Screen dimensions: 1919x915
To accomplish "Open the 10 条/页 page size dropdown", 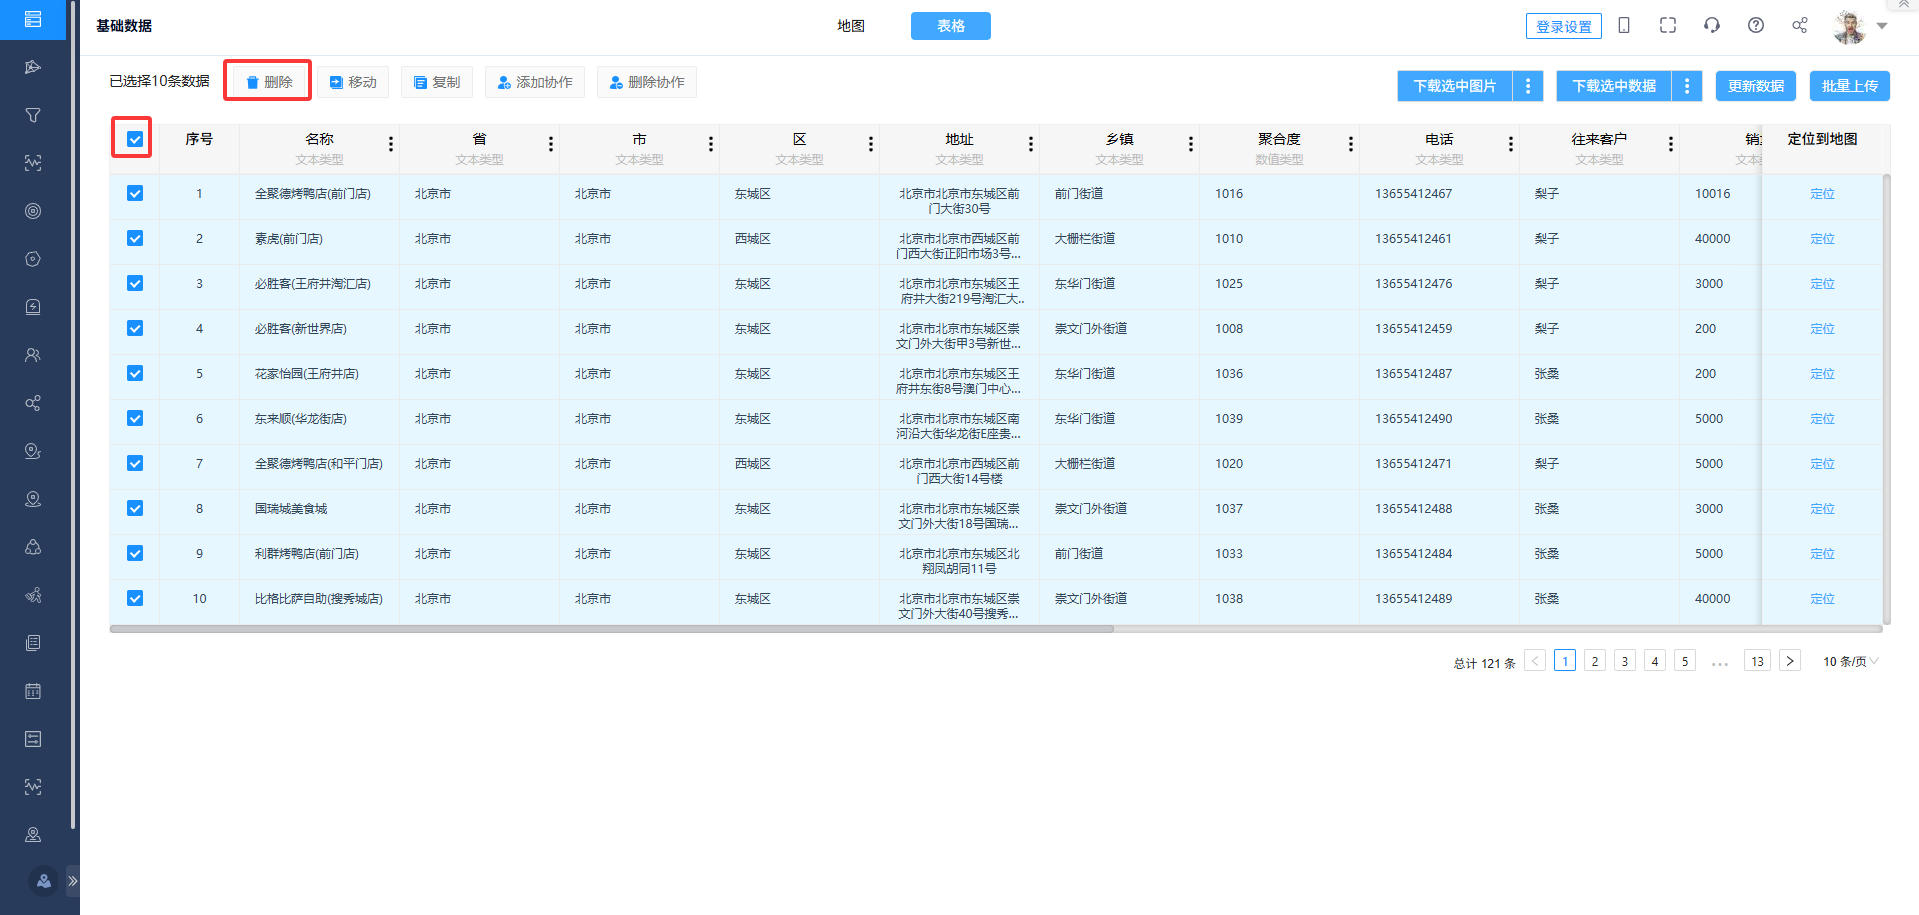I will 1850,661.
